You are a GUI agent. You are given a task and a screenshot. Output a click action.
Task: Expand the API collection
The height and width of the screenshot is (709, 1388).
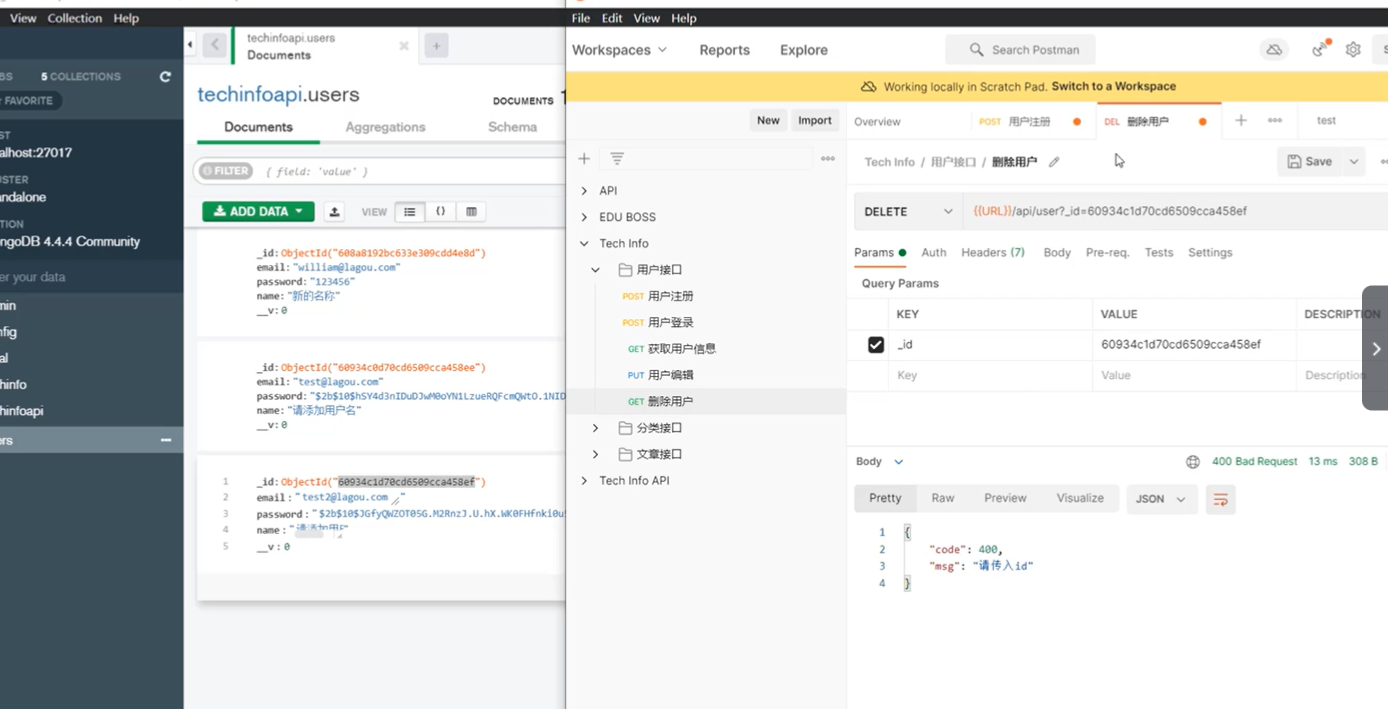585,191
